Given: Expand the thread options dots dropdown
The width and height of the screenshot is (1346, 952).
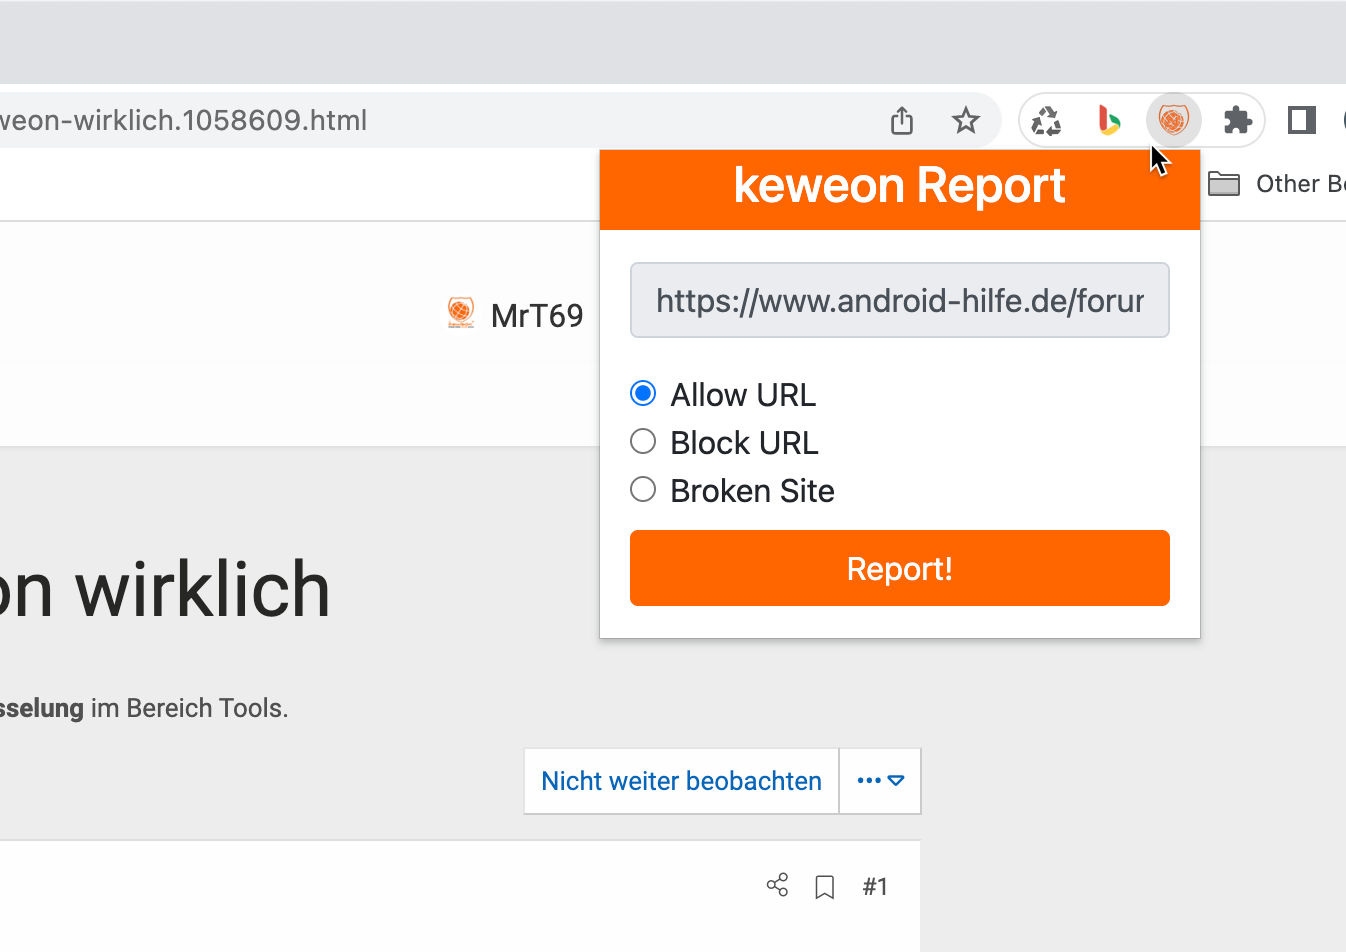Looking at the screenshot, I should [880, 781].
